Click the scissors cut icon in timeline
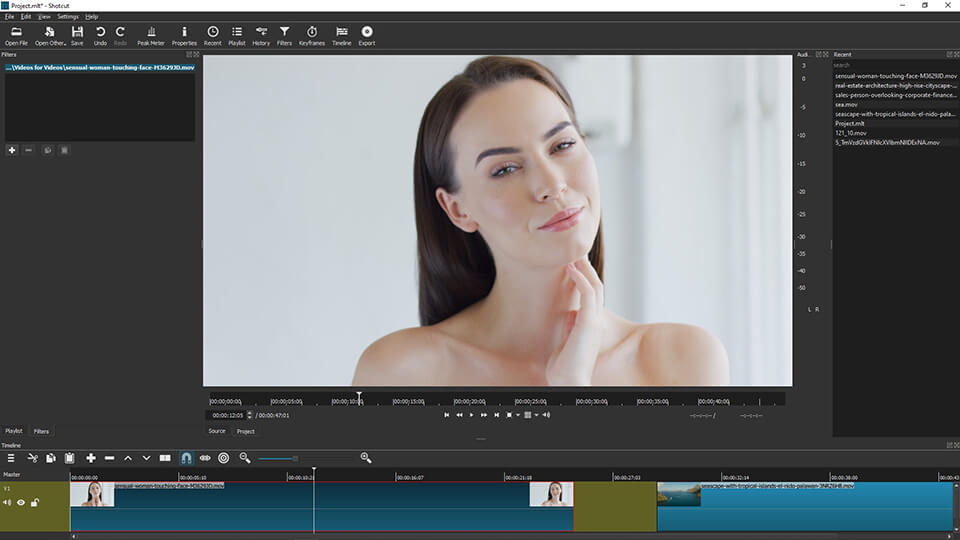Image resolution: width=960 pixels, height=540 pixels. [x=32, y=458]
